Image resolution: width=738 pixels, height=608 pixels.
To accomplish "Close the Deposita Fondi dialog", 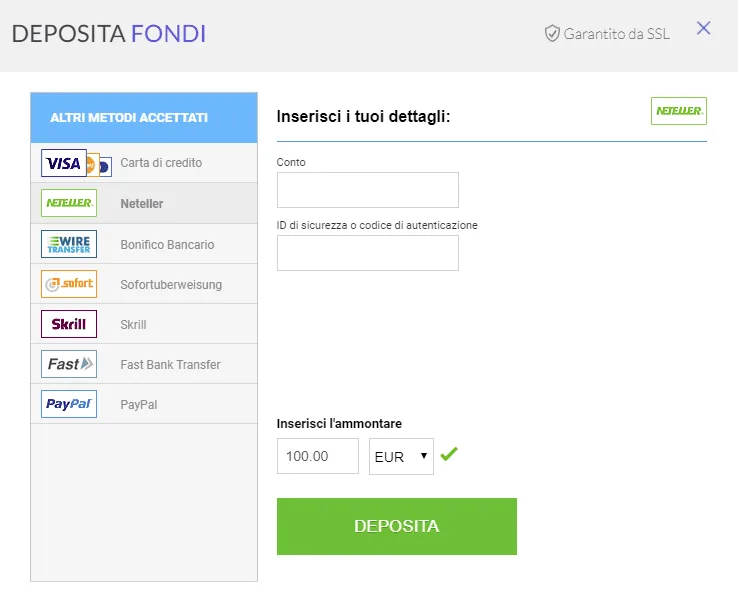I will pyautogui.click(x=703, y=28).
